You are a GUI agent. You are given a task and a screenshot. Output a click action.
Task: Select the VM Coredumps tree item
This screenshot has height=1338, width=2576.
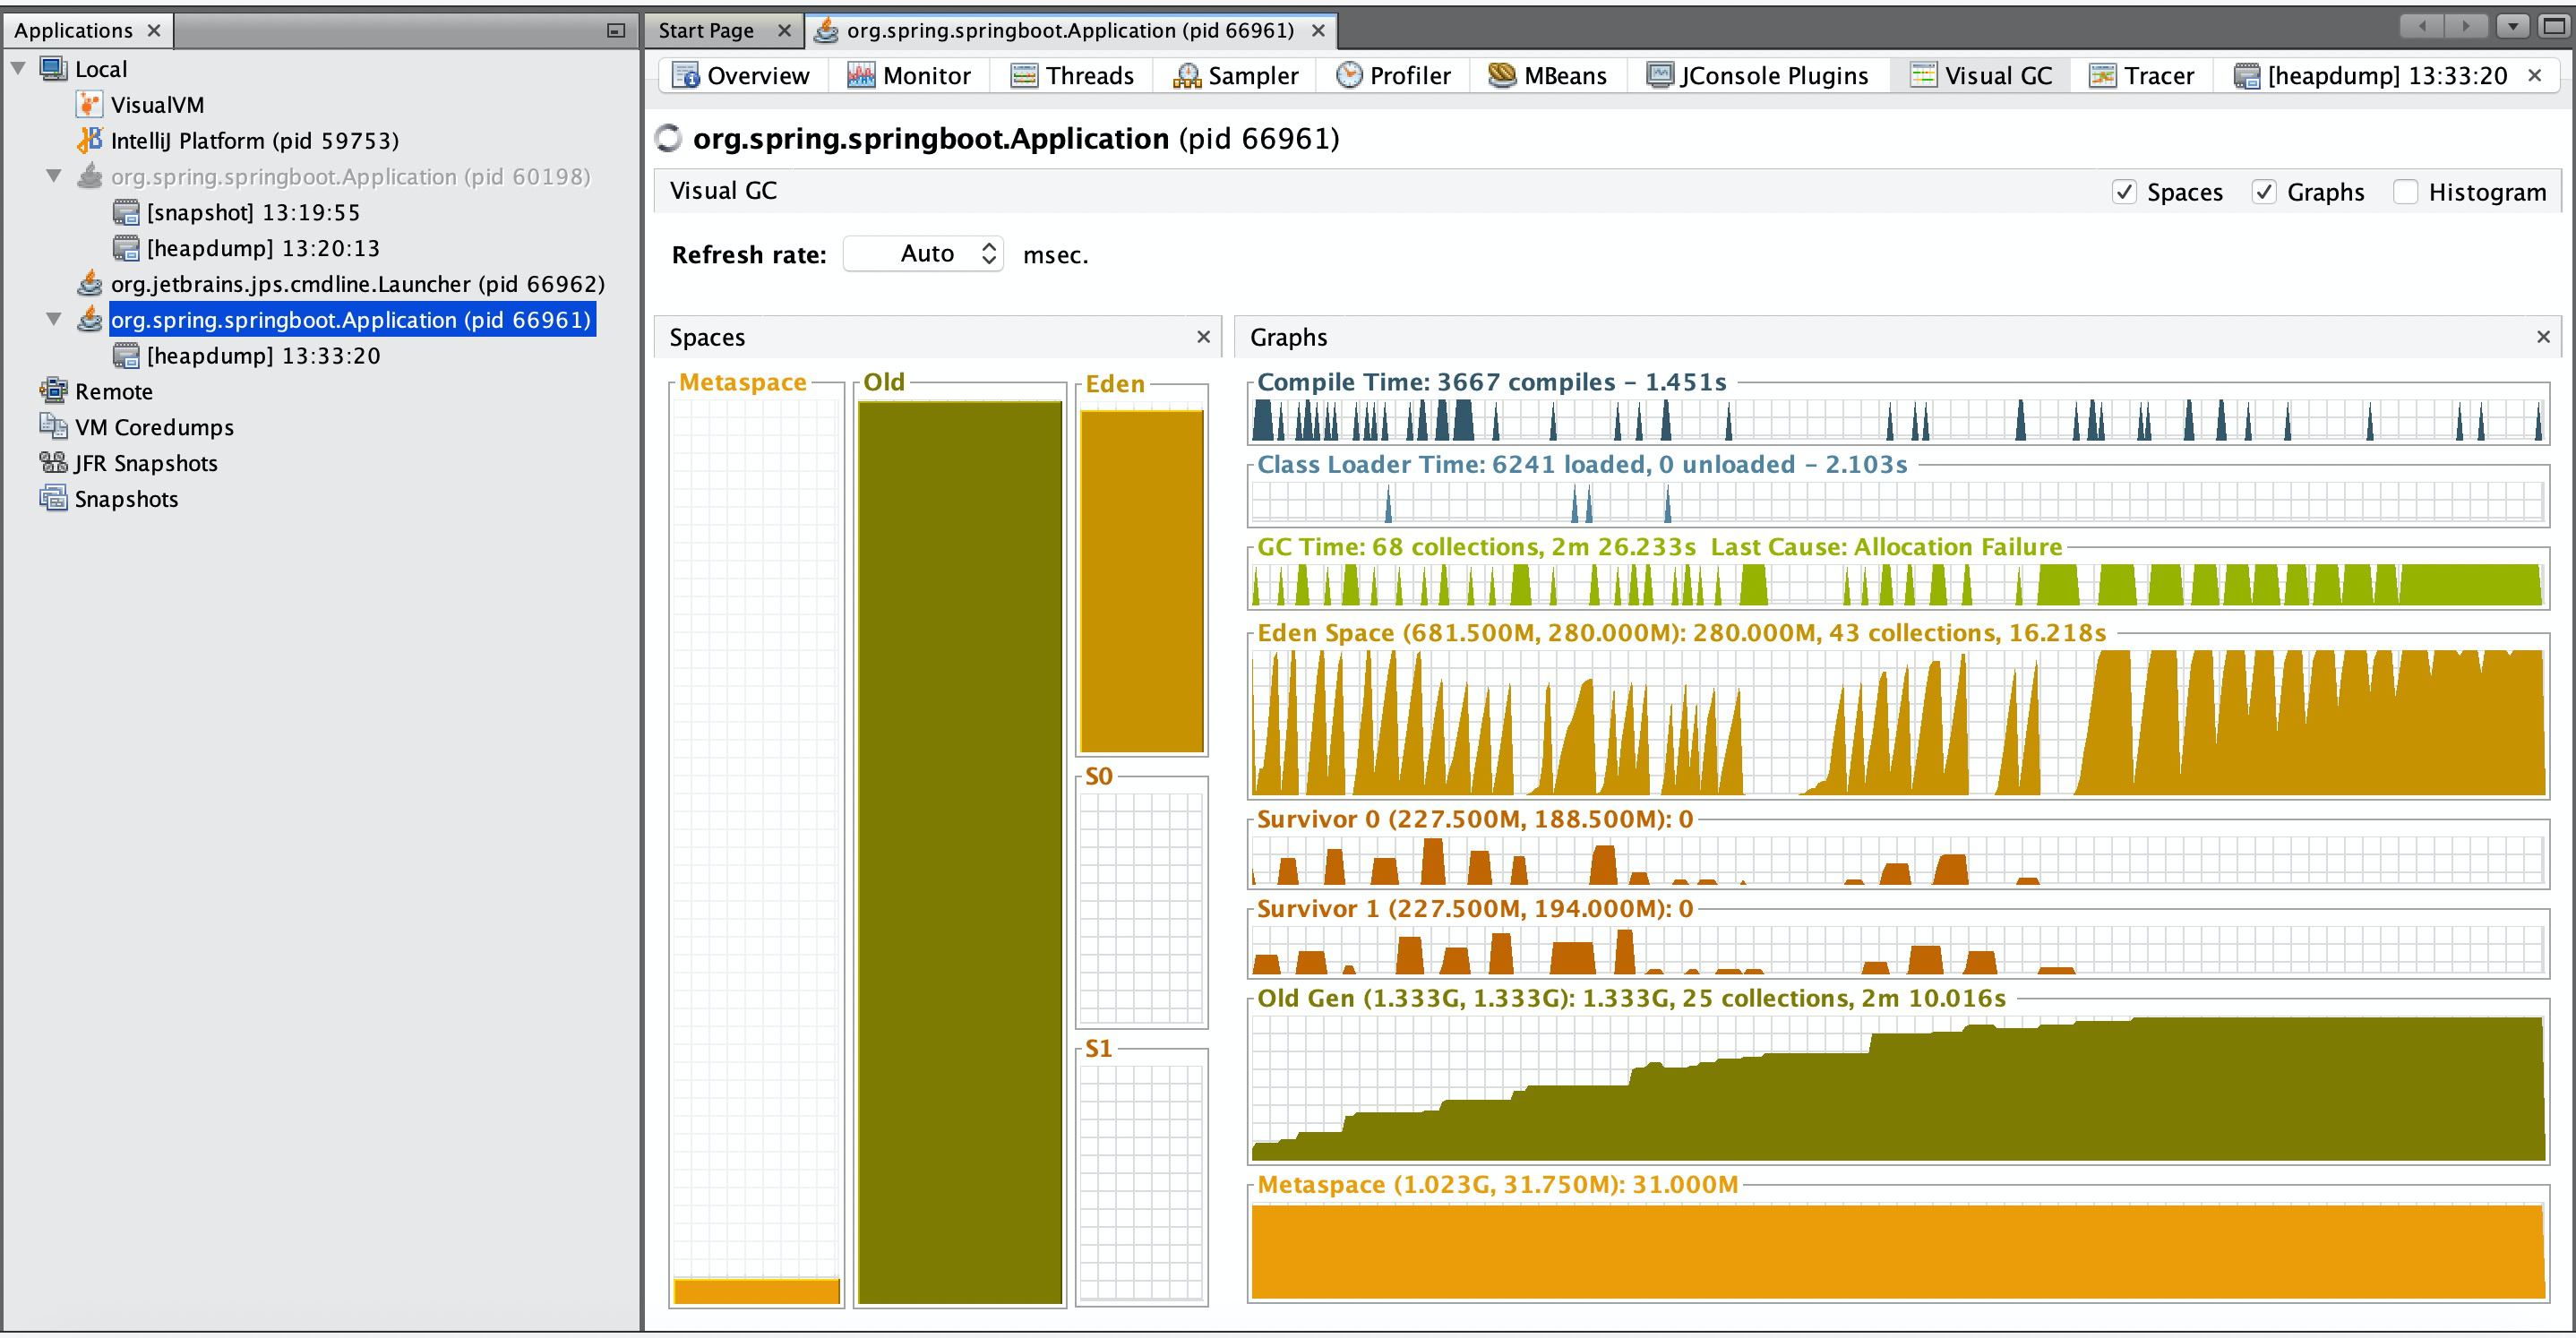tap(154, 427)
